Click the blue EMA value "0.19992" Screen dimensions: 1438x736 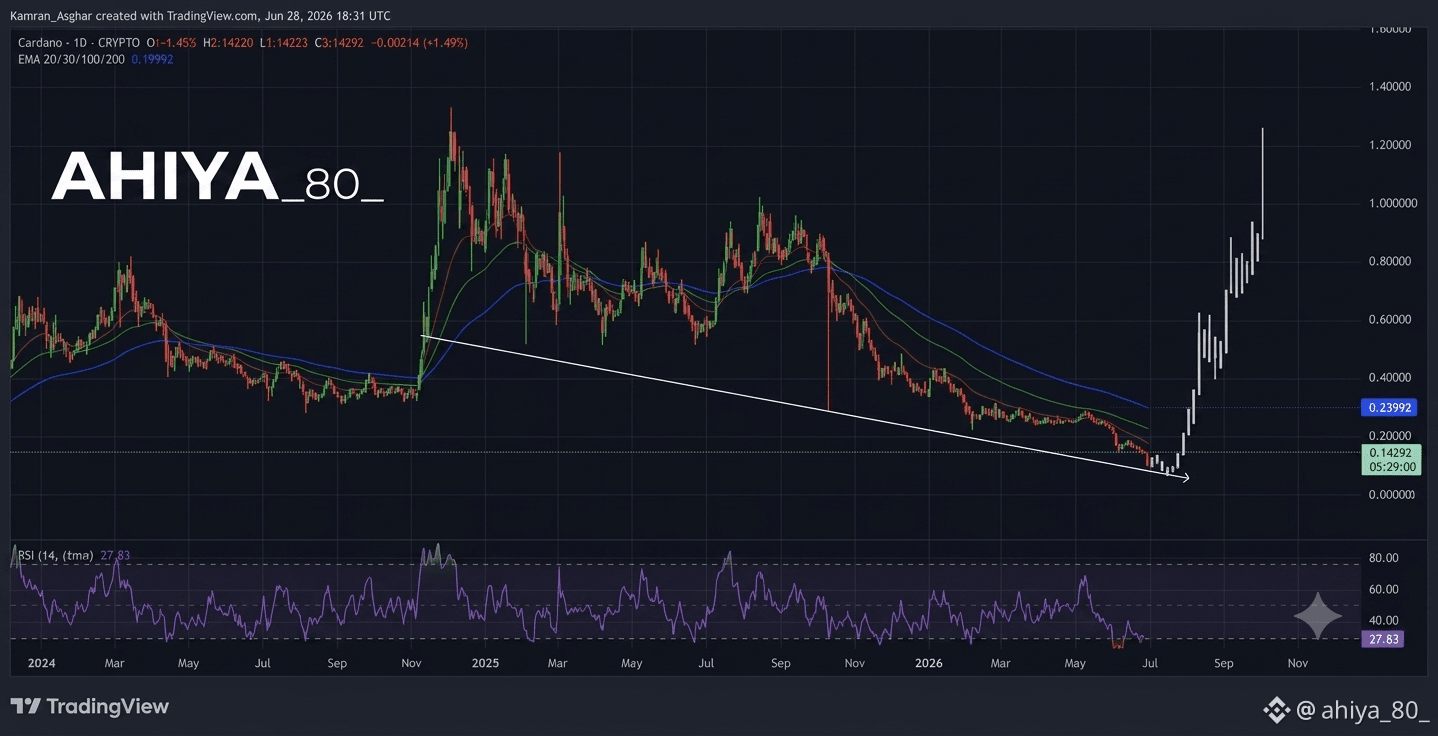[x=152, y=59]
